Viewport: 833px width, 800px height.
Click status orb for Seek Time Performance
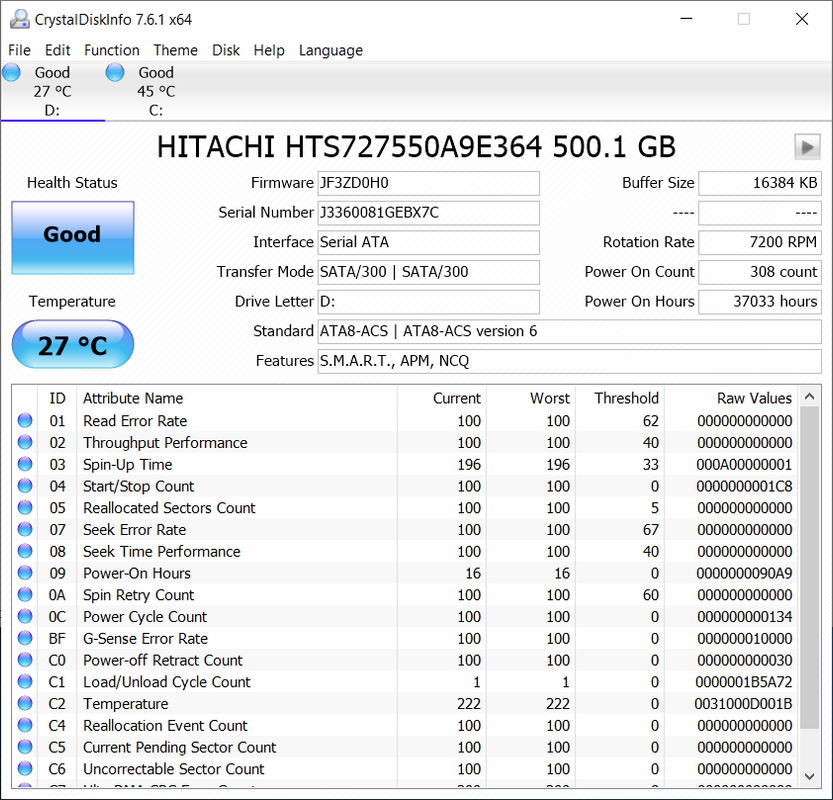tap(25, 551)
